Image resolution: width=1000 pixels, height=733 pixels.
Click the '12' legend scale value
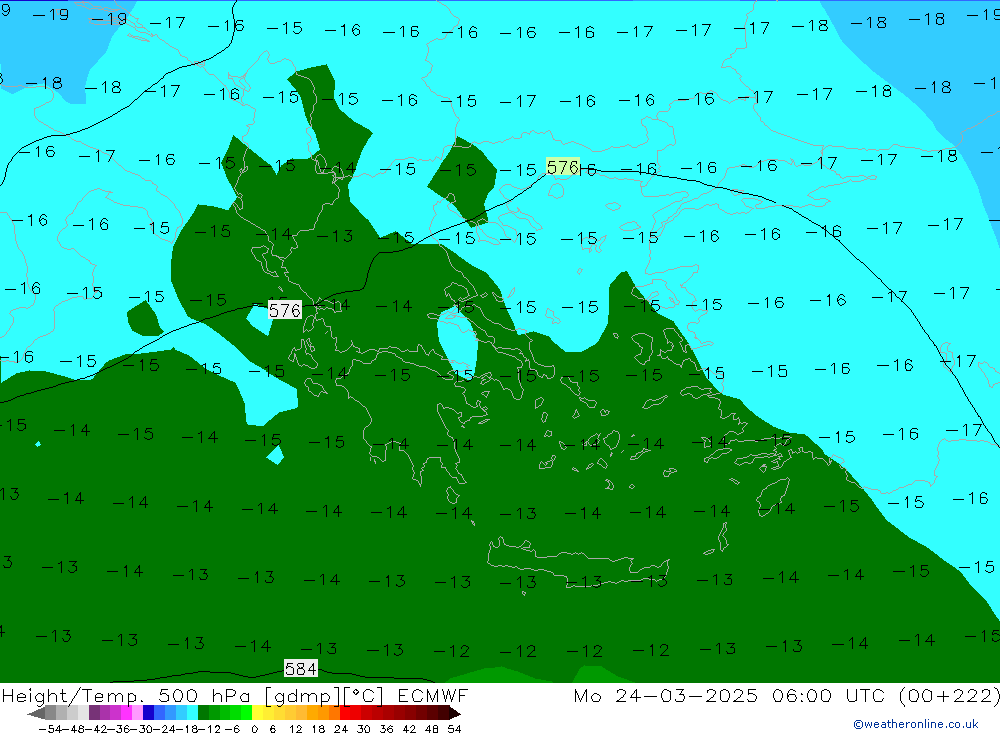(x=295, y=729)
